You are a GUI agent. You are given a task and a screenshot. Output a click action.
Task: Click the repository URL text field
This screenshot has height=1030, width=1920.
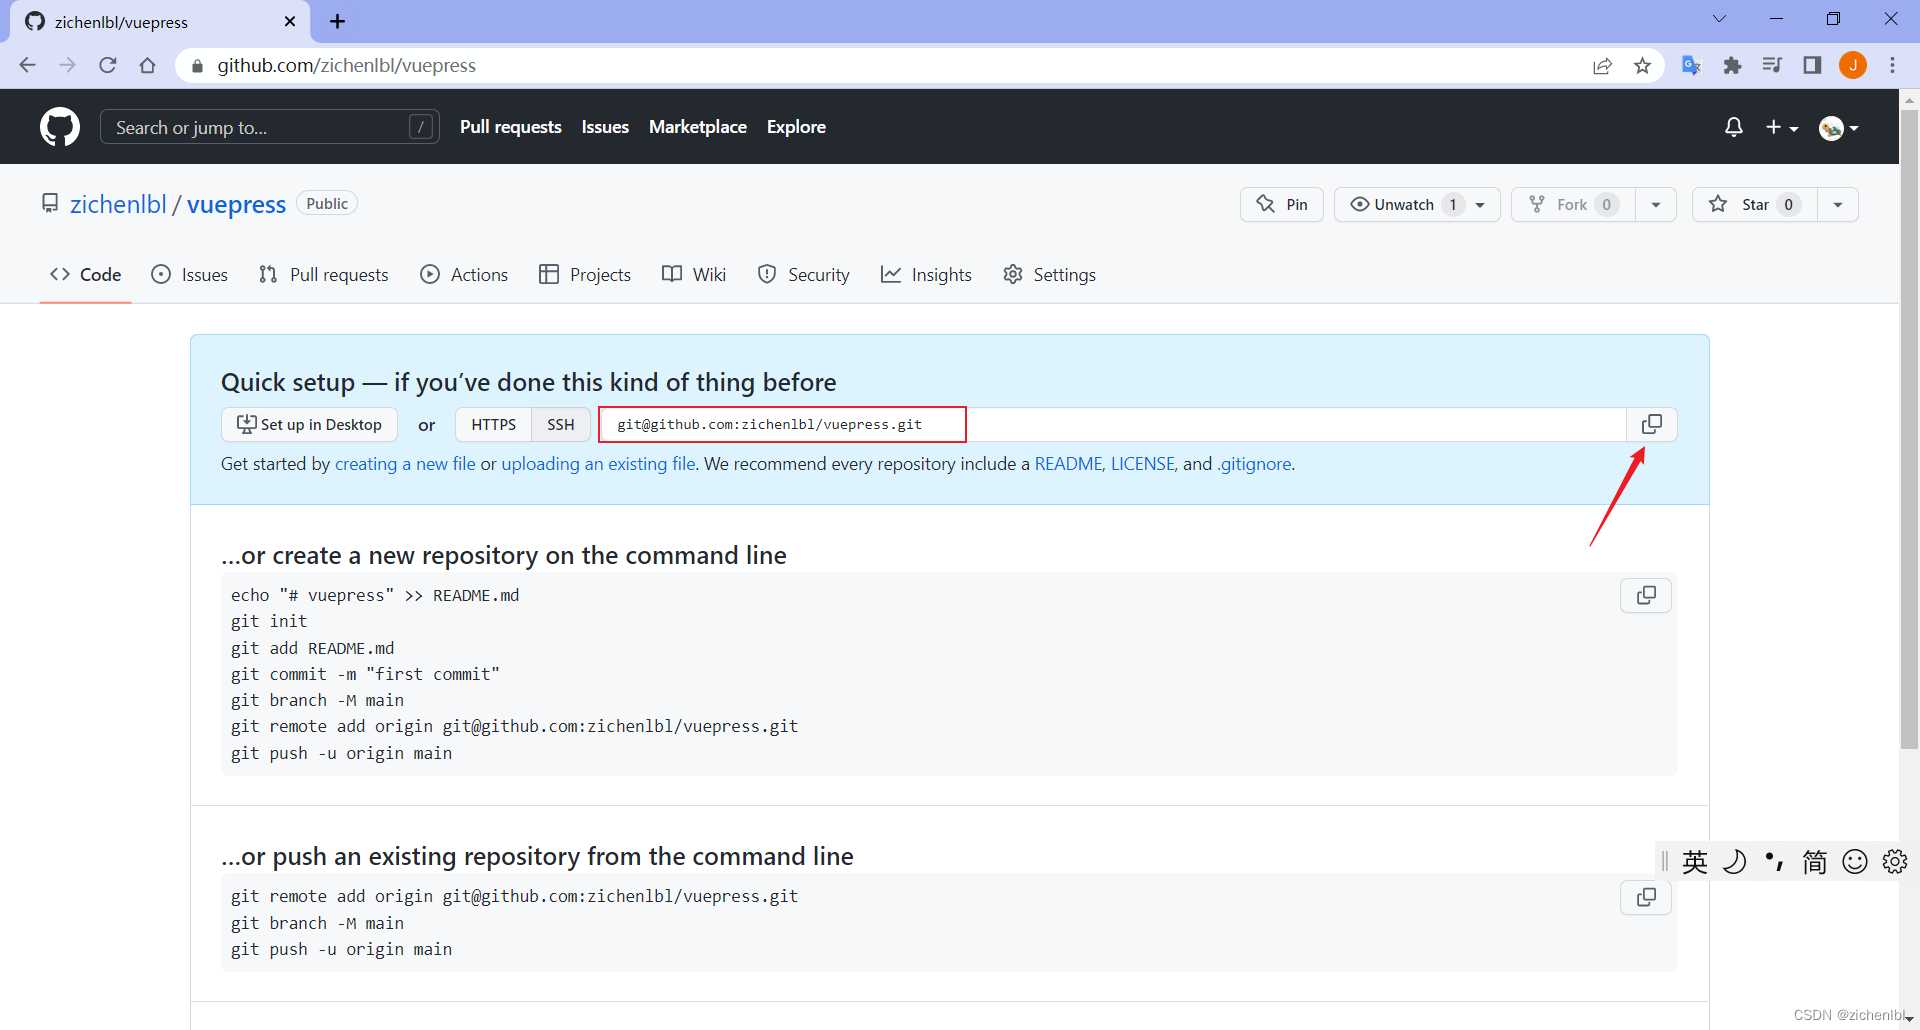1112,424
